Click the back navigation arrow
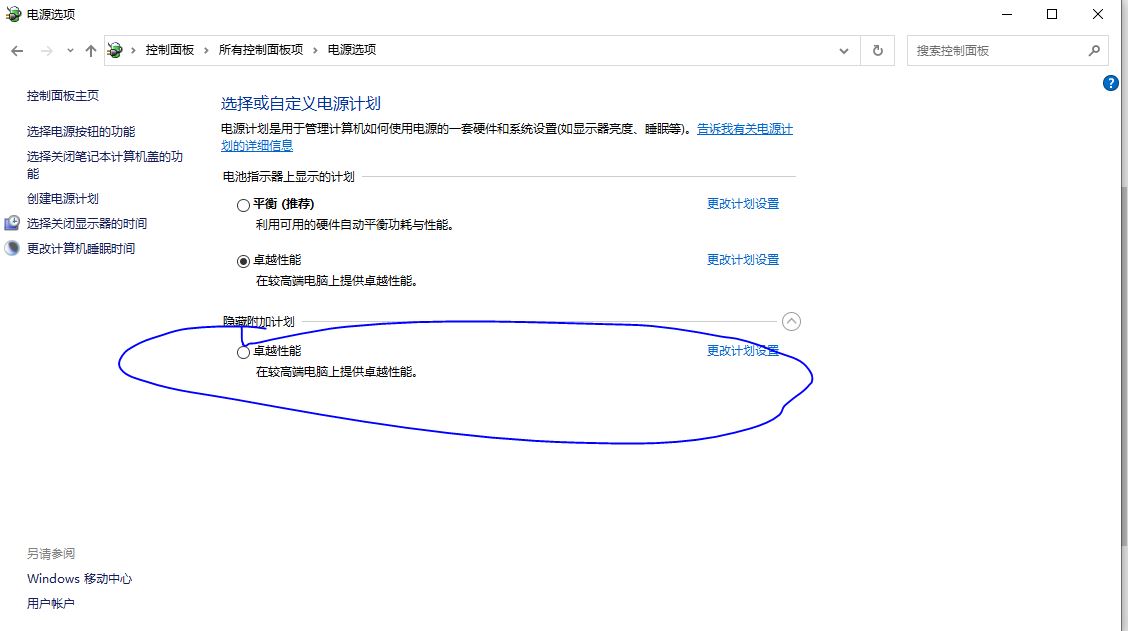 click(17, 50)
